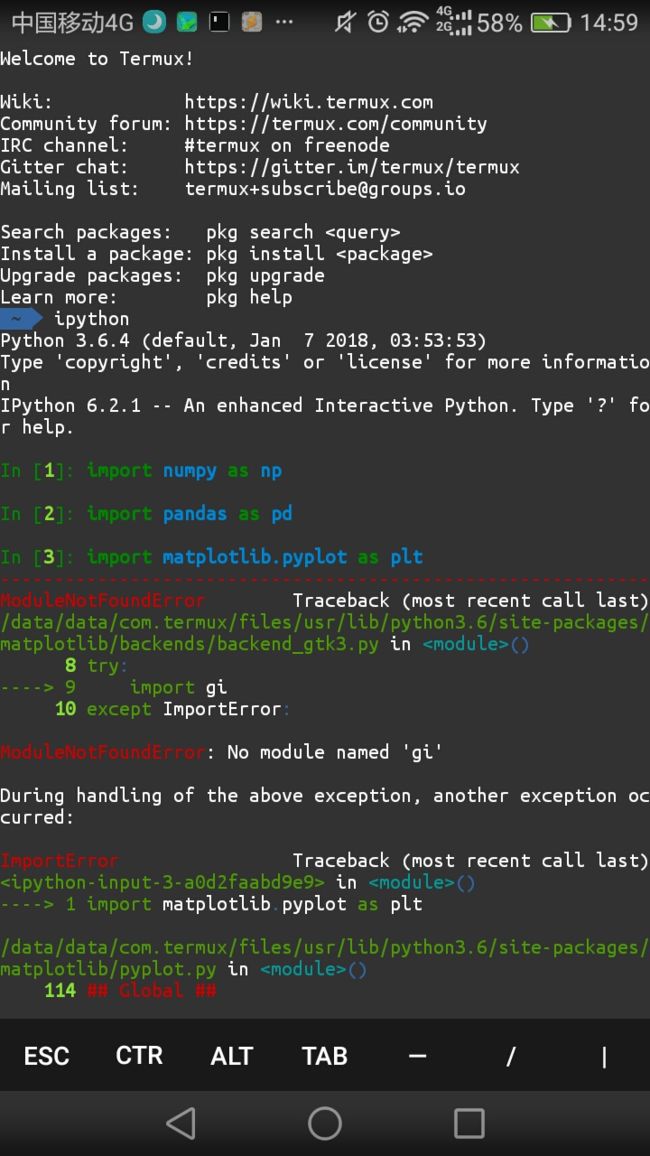Tap the blue tilde prompt arrow

(21, 319)
